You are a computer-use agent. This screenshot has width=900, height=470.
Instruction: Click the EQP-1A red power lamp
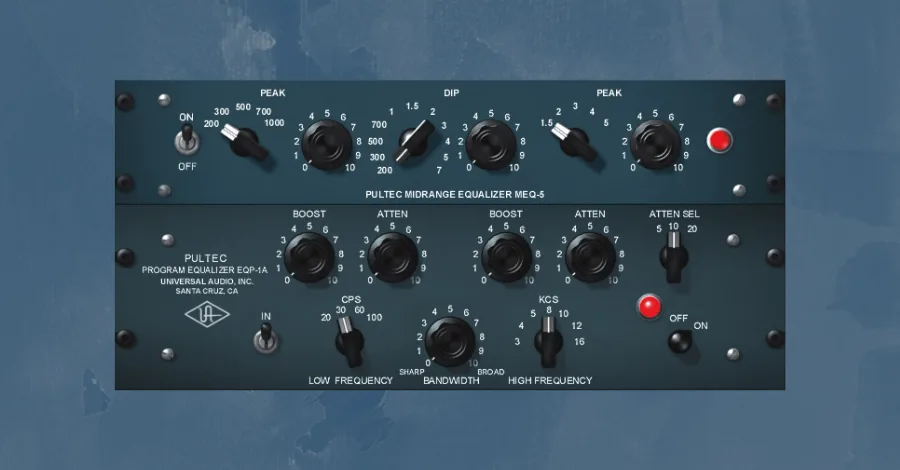click(649, 307)
